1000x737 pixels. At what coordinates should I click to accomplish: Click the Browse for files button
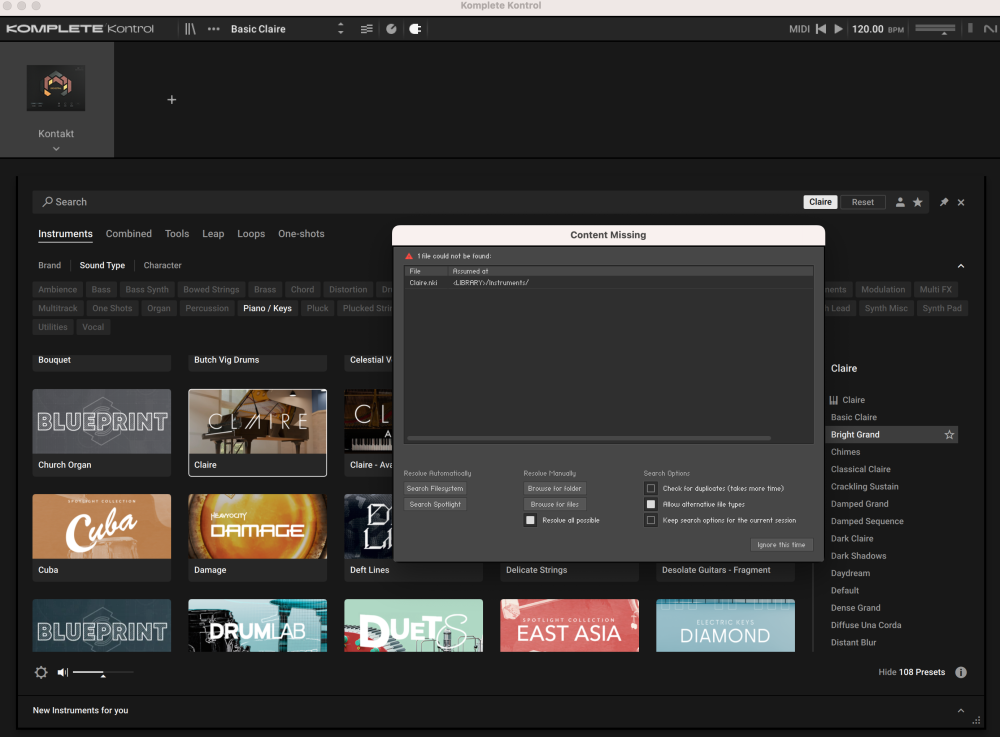554,504
